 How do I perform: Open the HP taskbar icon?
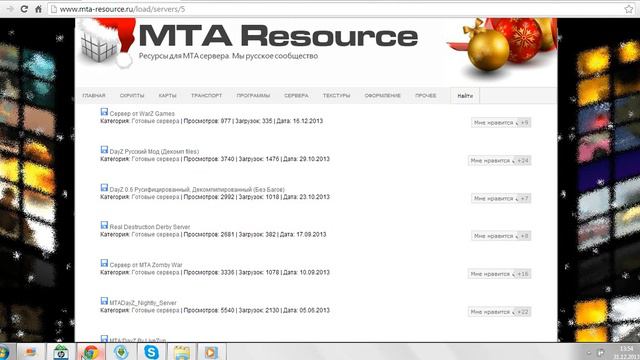pos(61,352)
